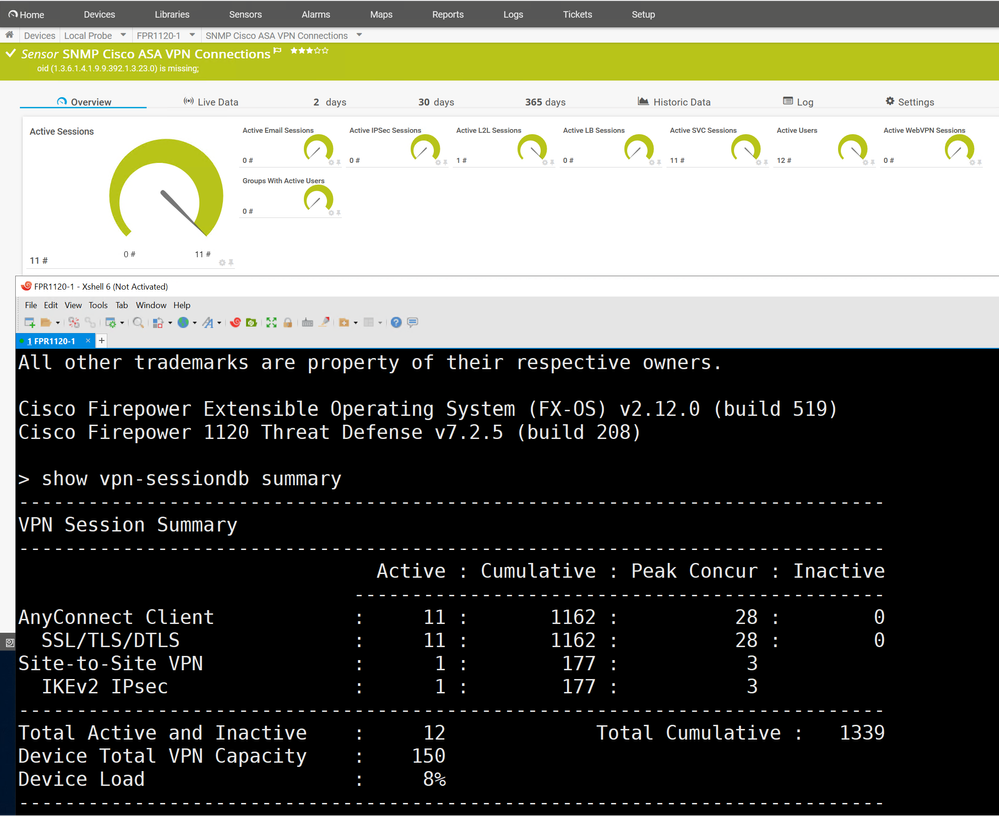This screenshot has height=816, width=999.
Task: Open gear settings for Active Users channel
Action: 865,162
